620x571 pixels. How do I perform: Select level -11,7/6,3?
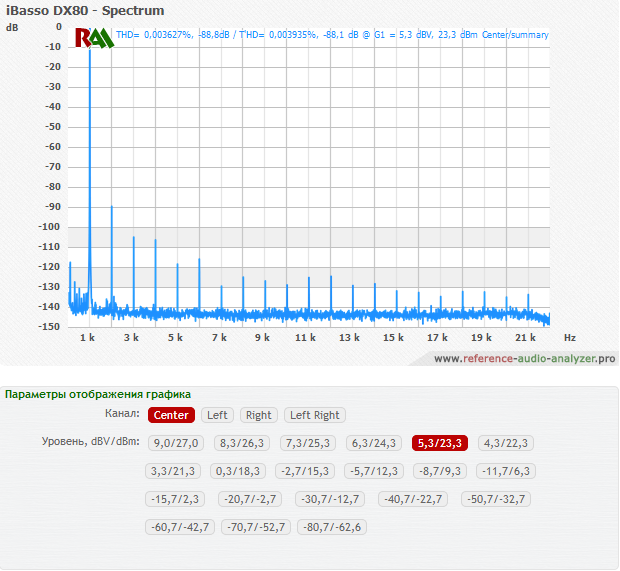click(x=506, y=471)
